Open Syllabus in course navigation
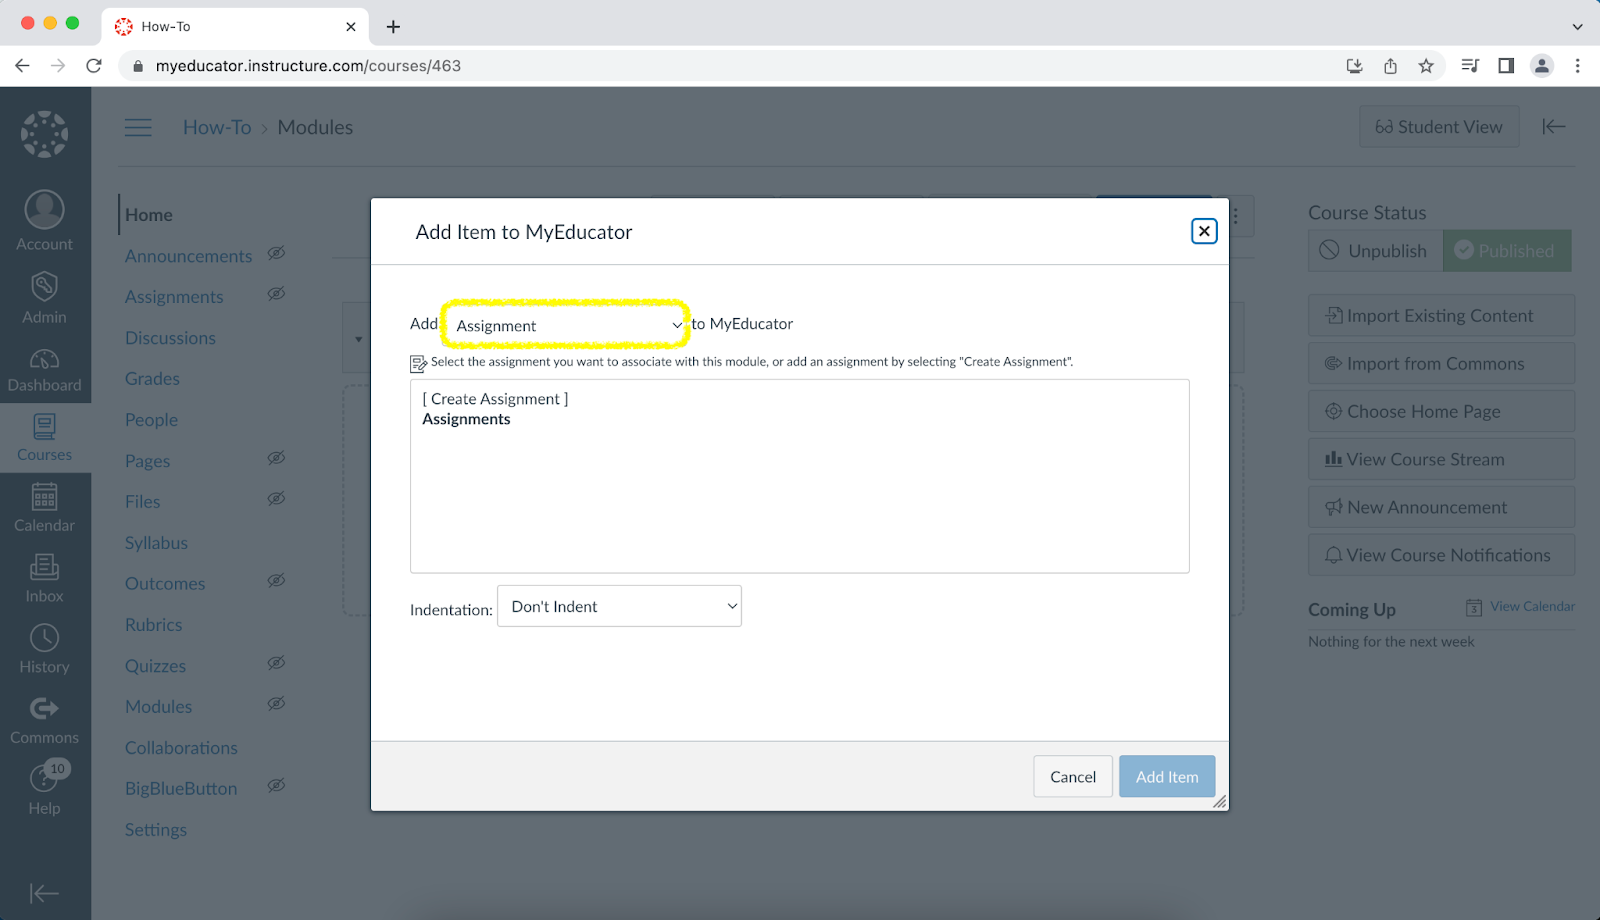 point(156,543)
